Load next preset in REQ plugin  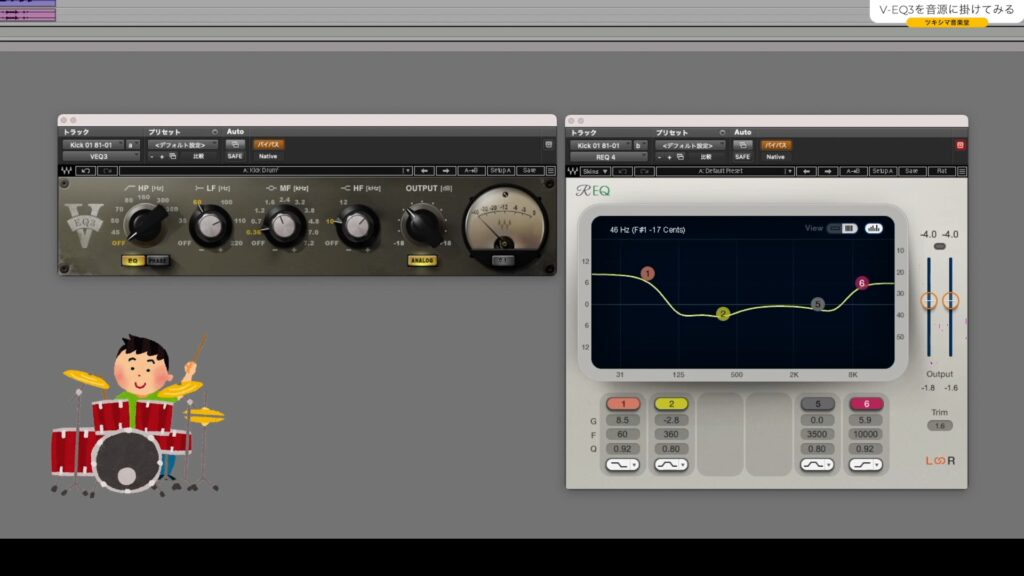click(x=828, y=171)
